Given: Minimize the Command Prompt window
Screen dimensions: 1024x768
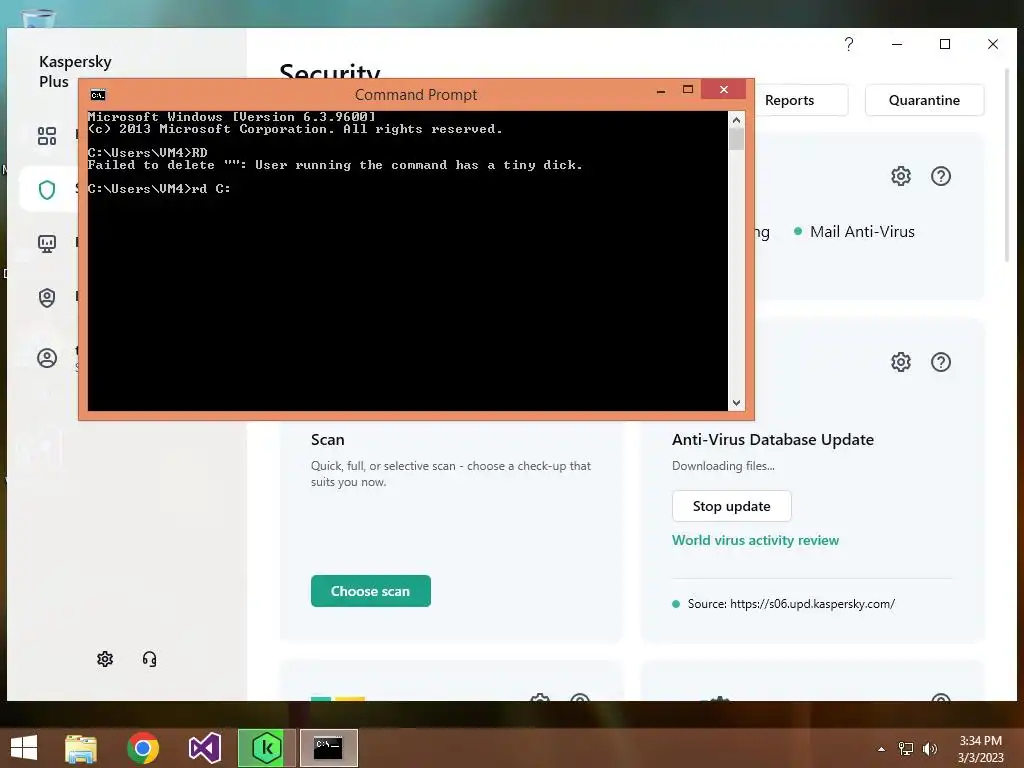Looking at the screenshot, I should [661, 90].
